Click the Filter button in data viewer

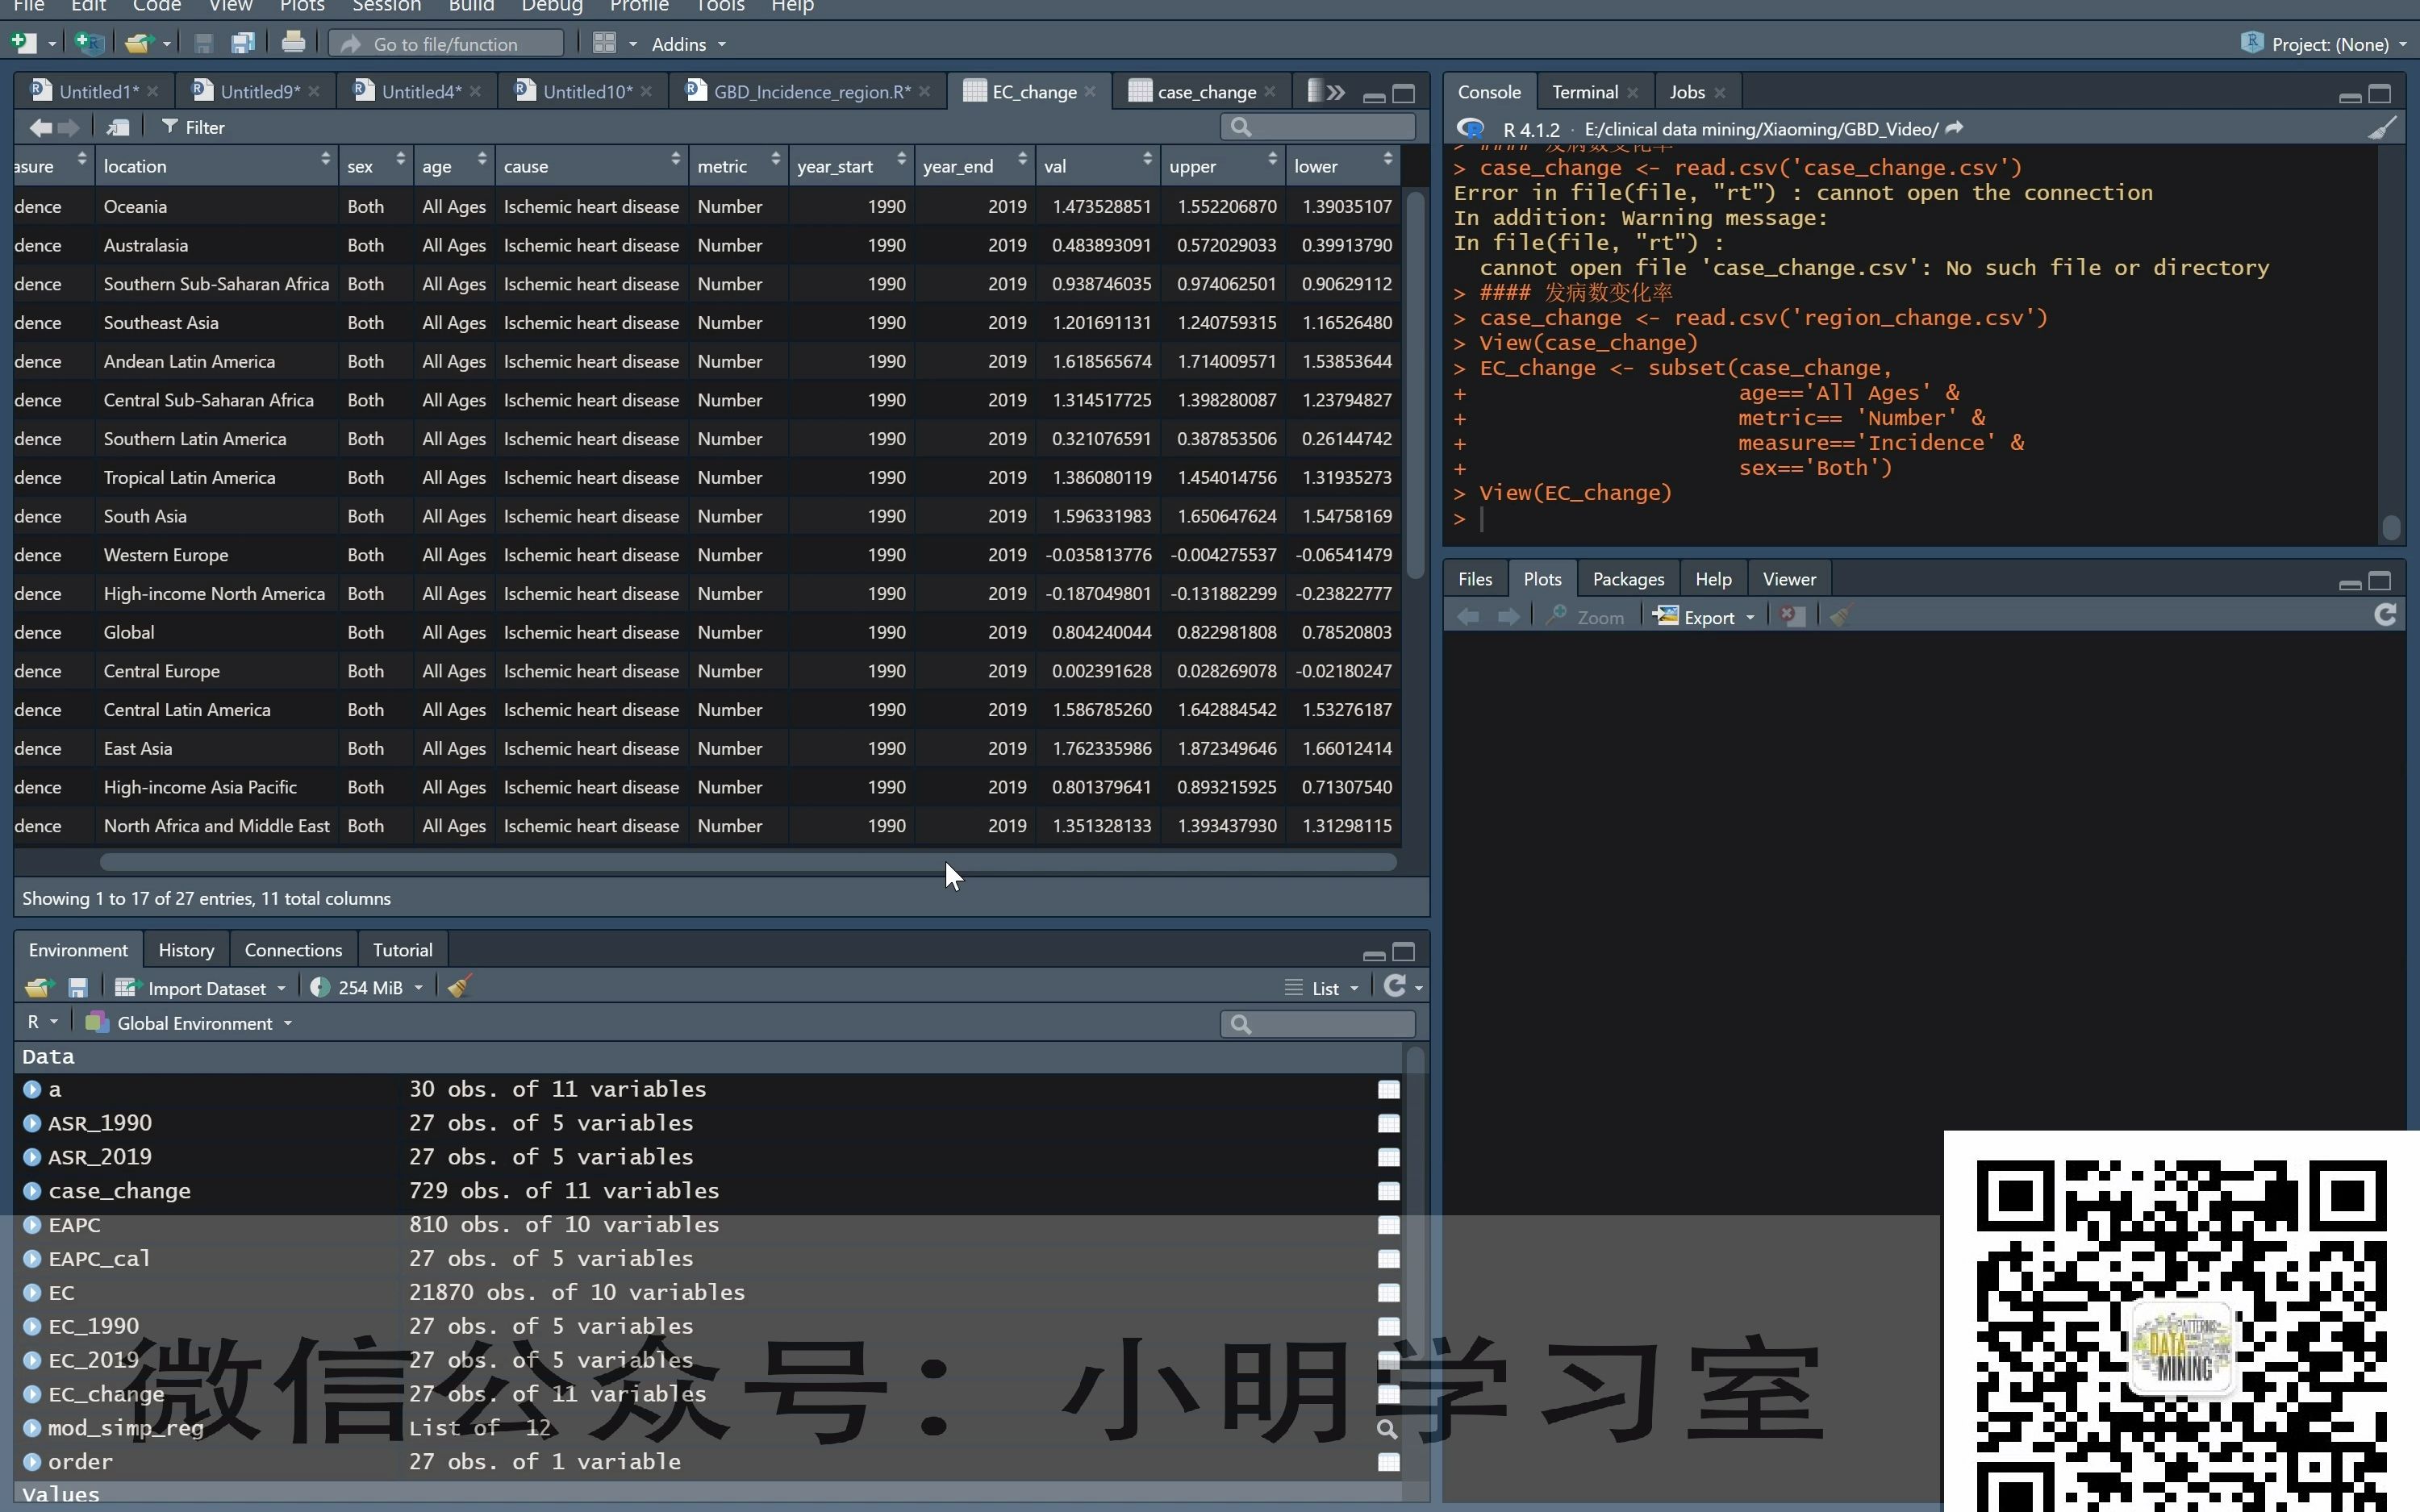point(193,127)
